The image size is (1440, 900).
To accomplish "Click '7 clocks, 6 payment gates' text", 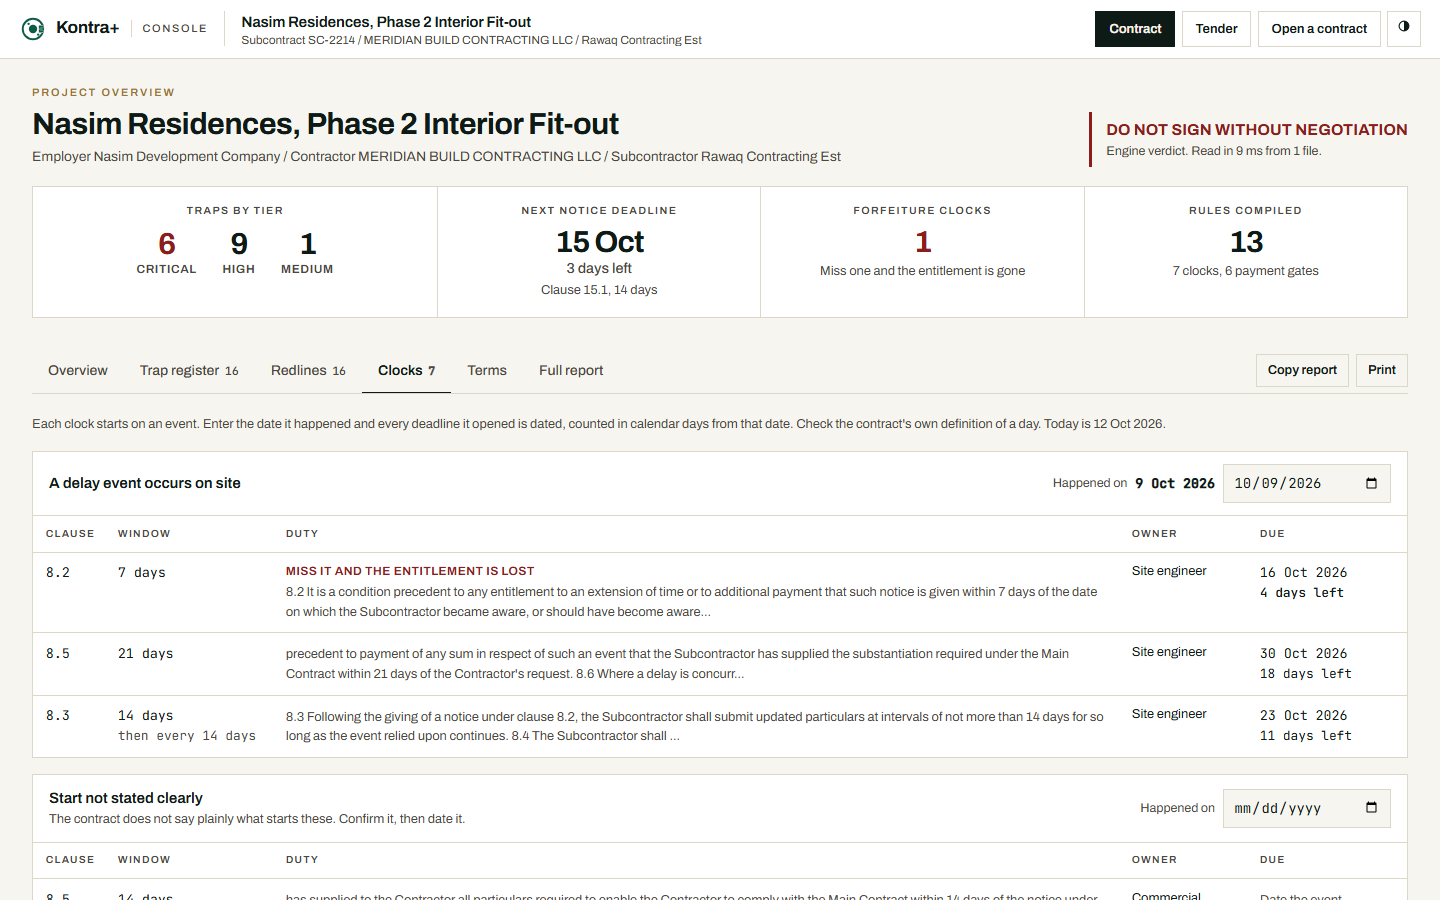I will pyautogui.click(x=1245, y=271).
